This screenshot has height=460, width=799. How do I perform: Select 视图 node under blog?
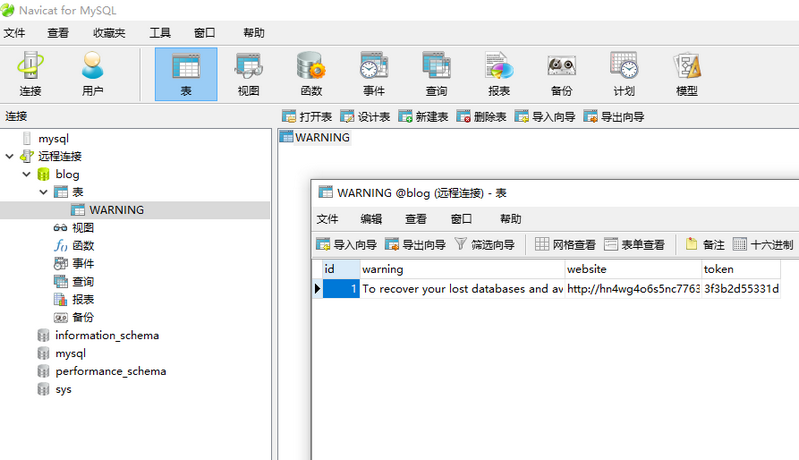tap(83, 228)
